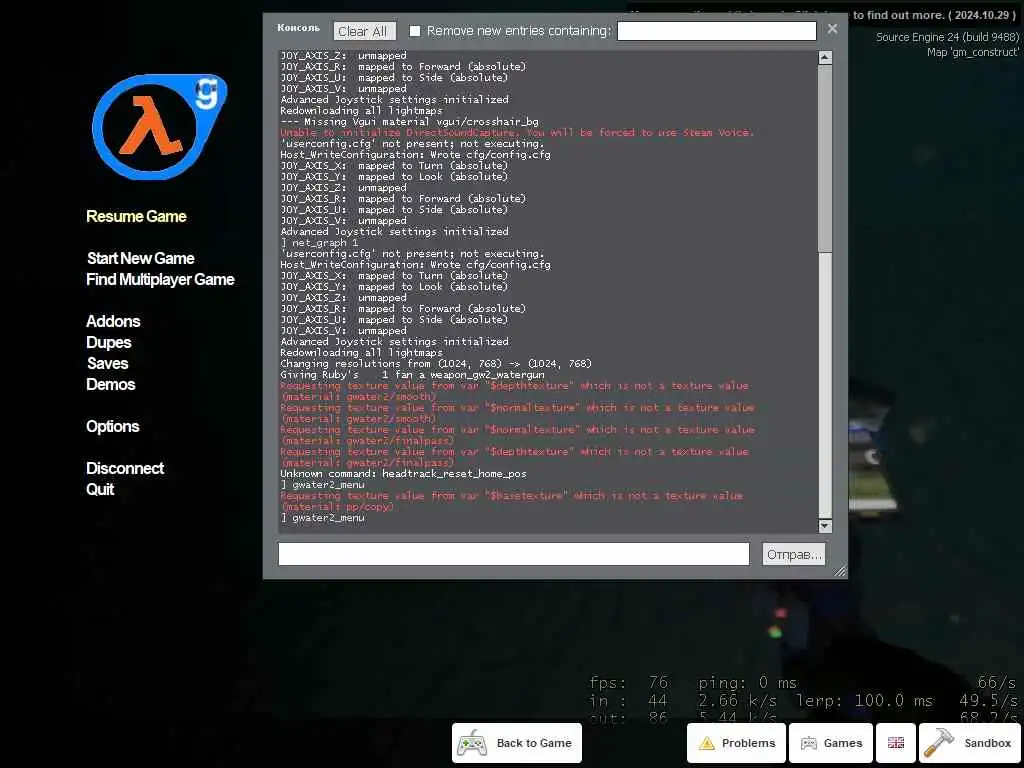Click the Games button label

(x=842, y=743)
